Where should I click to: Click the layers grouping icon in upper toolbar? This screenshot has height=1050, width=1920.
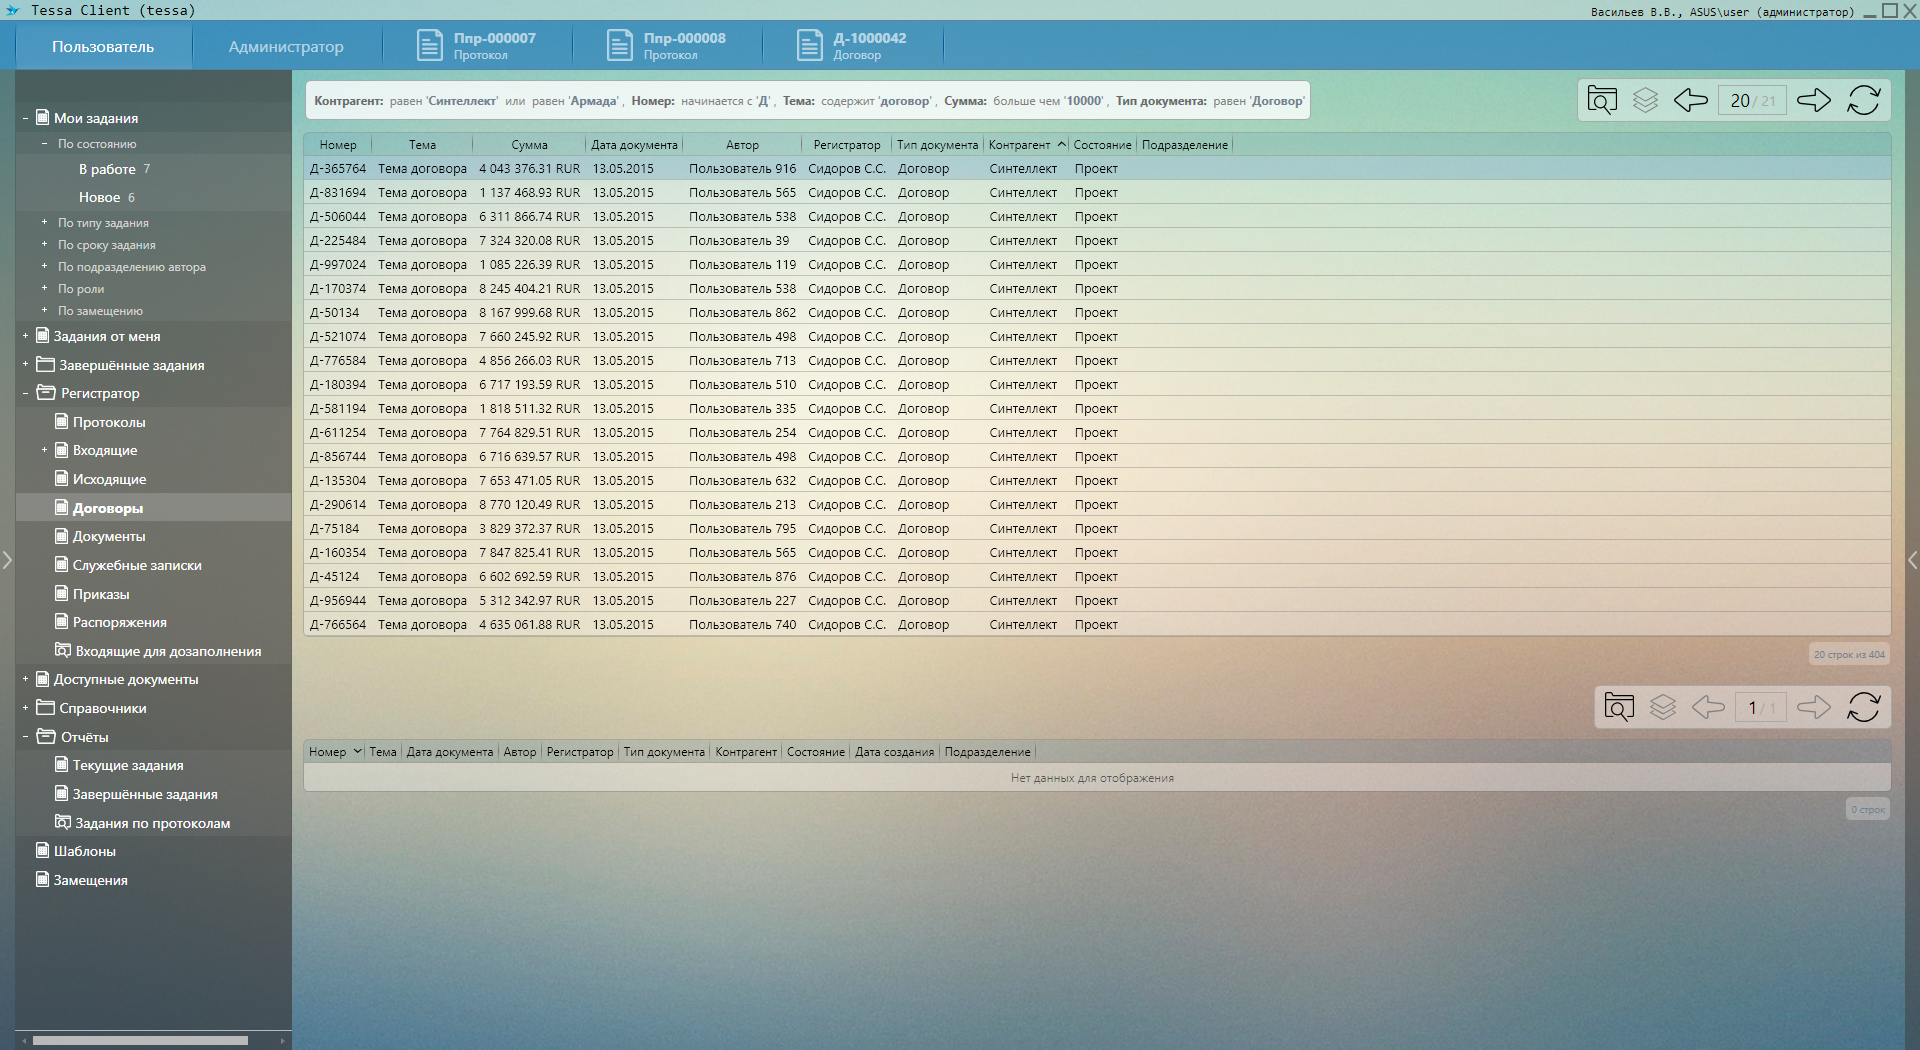coord(1646,100)
